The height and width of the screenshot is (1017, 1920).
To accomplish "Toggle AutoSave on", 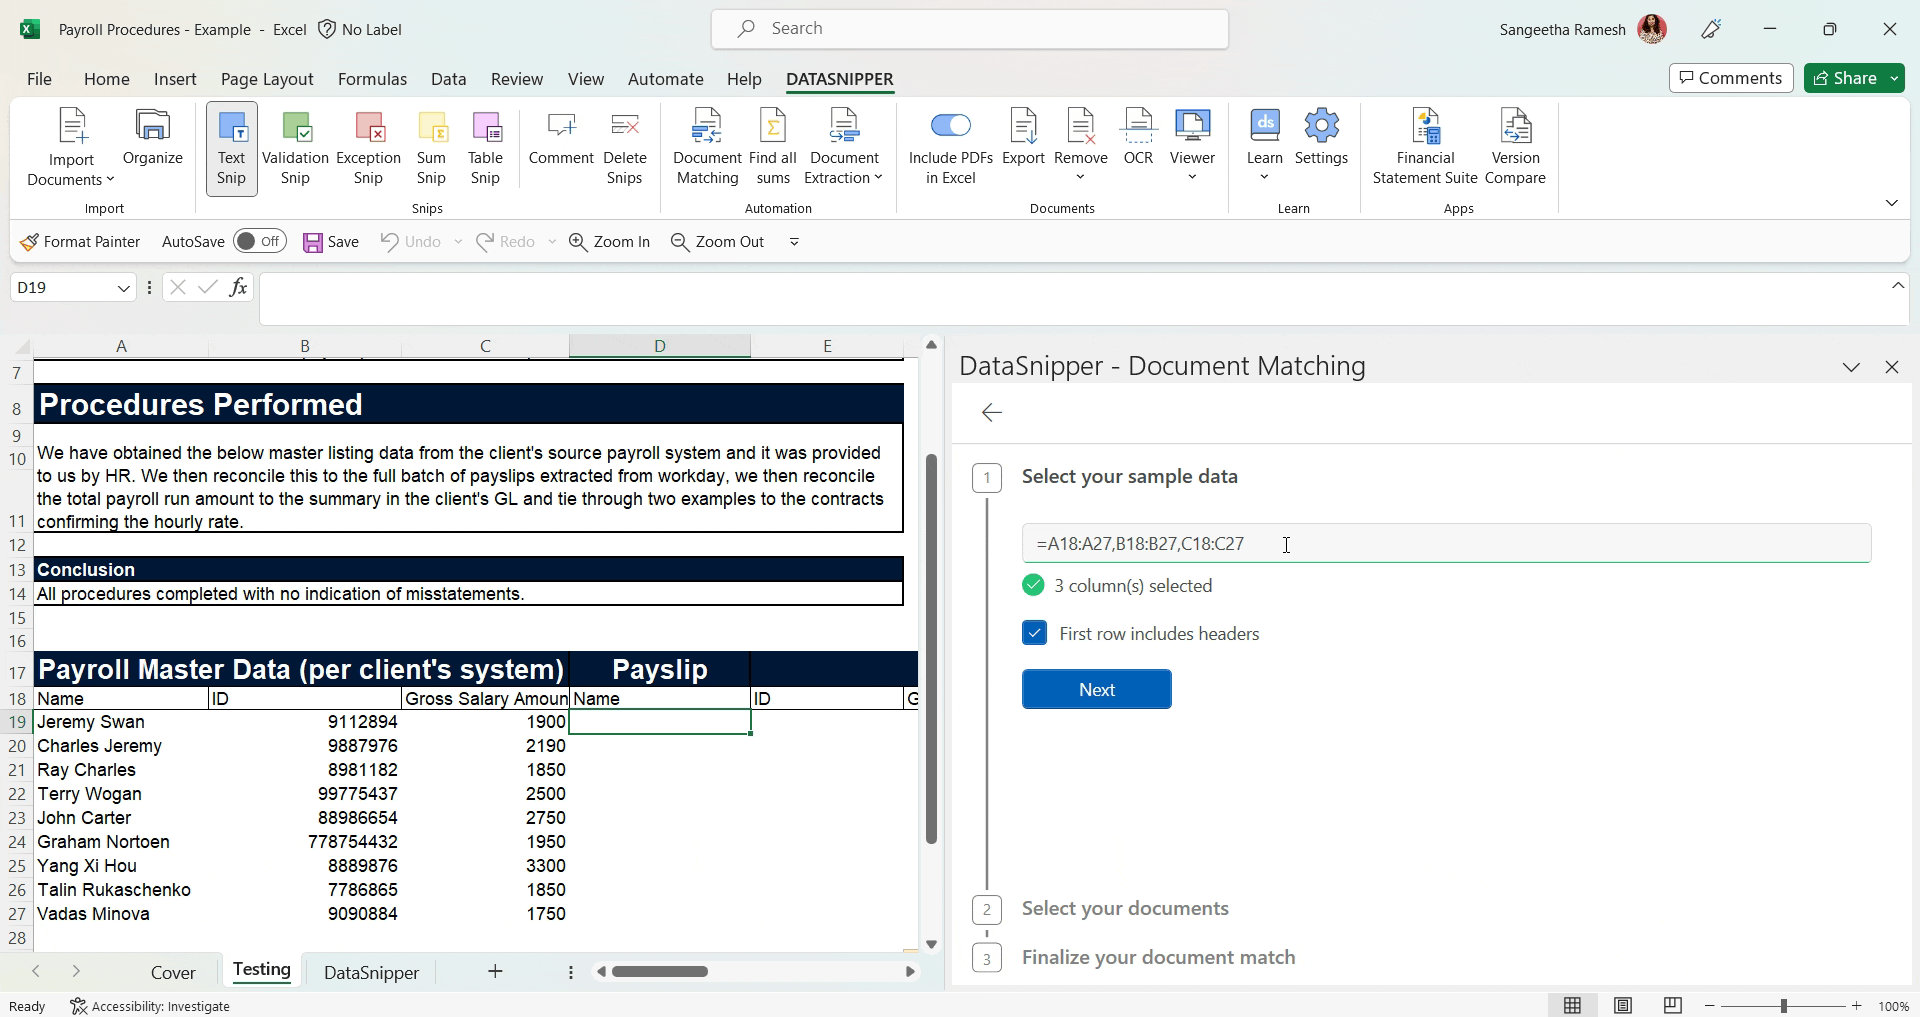I will (259, 241).
